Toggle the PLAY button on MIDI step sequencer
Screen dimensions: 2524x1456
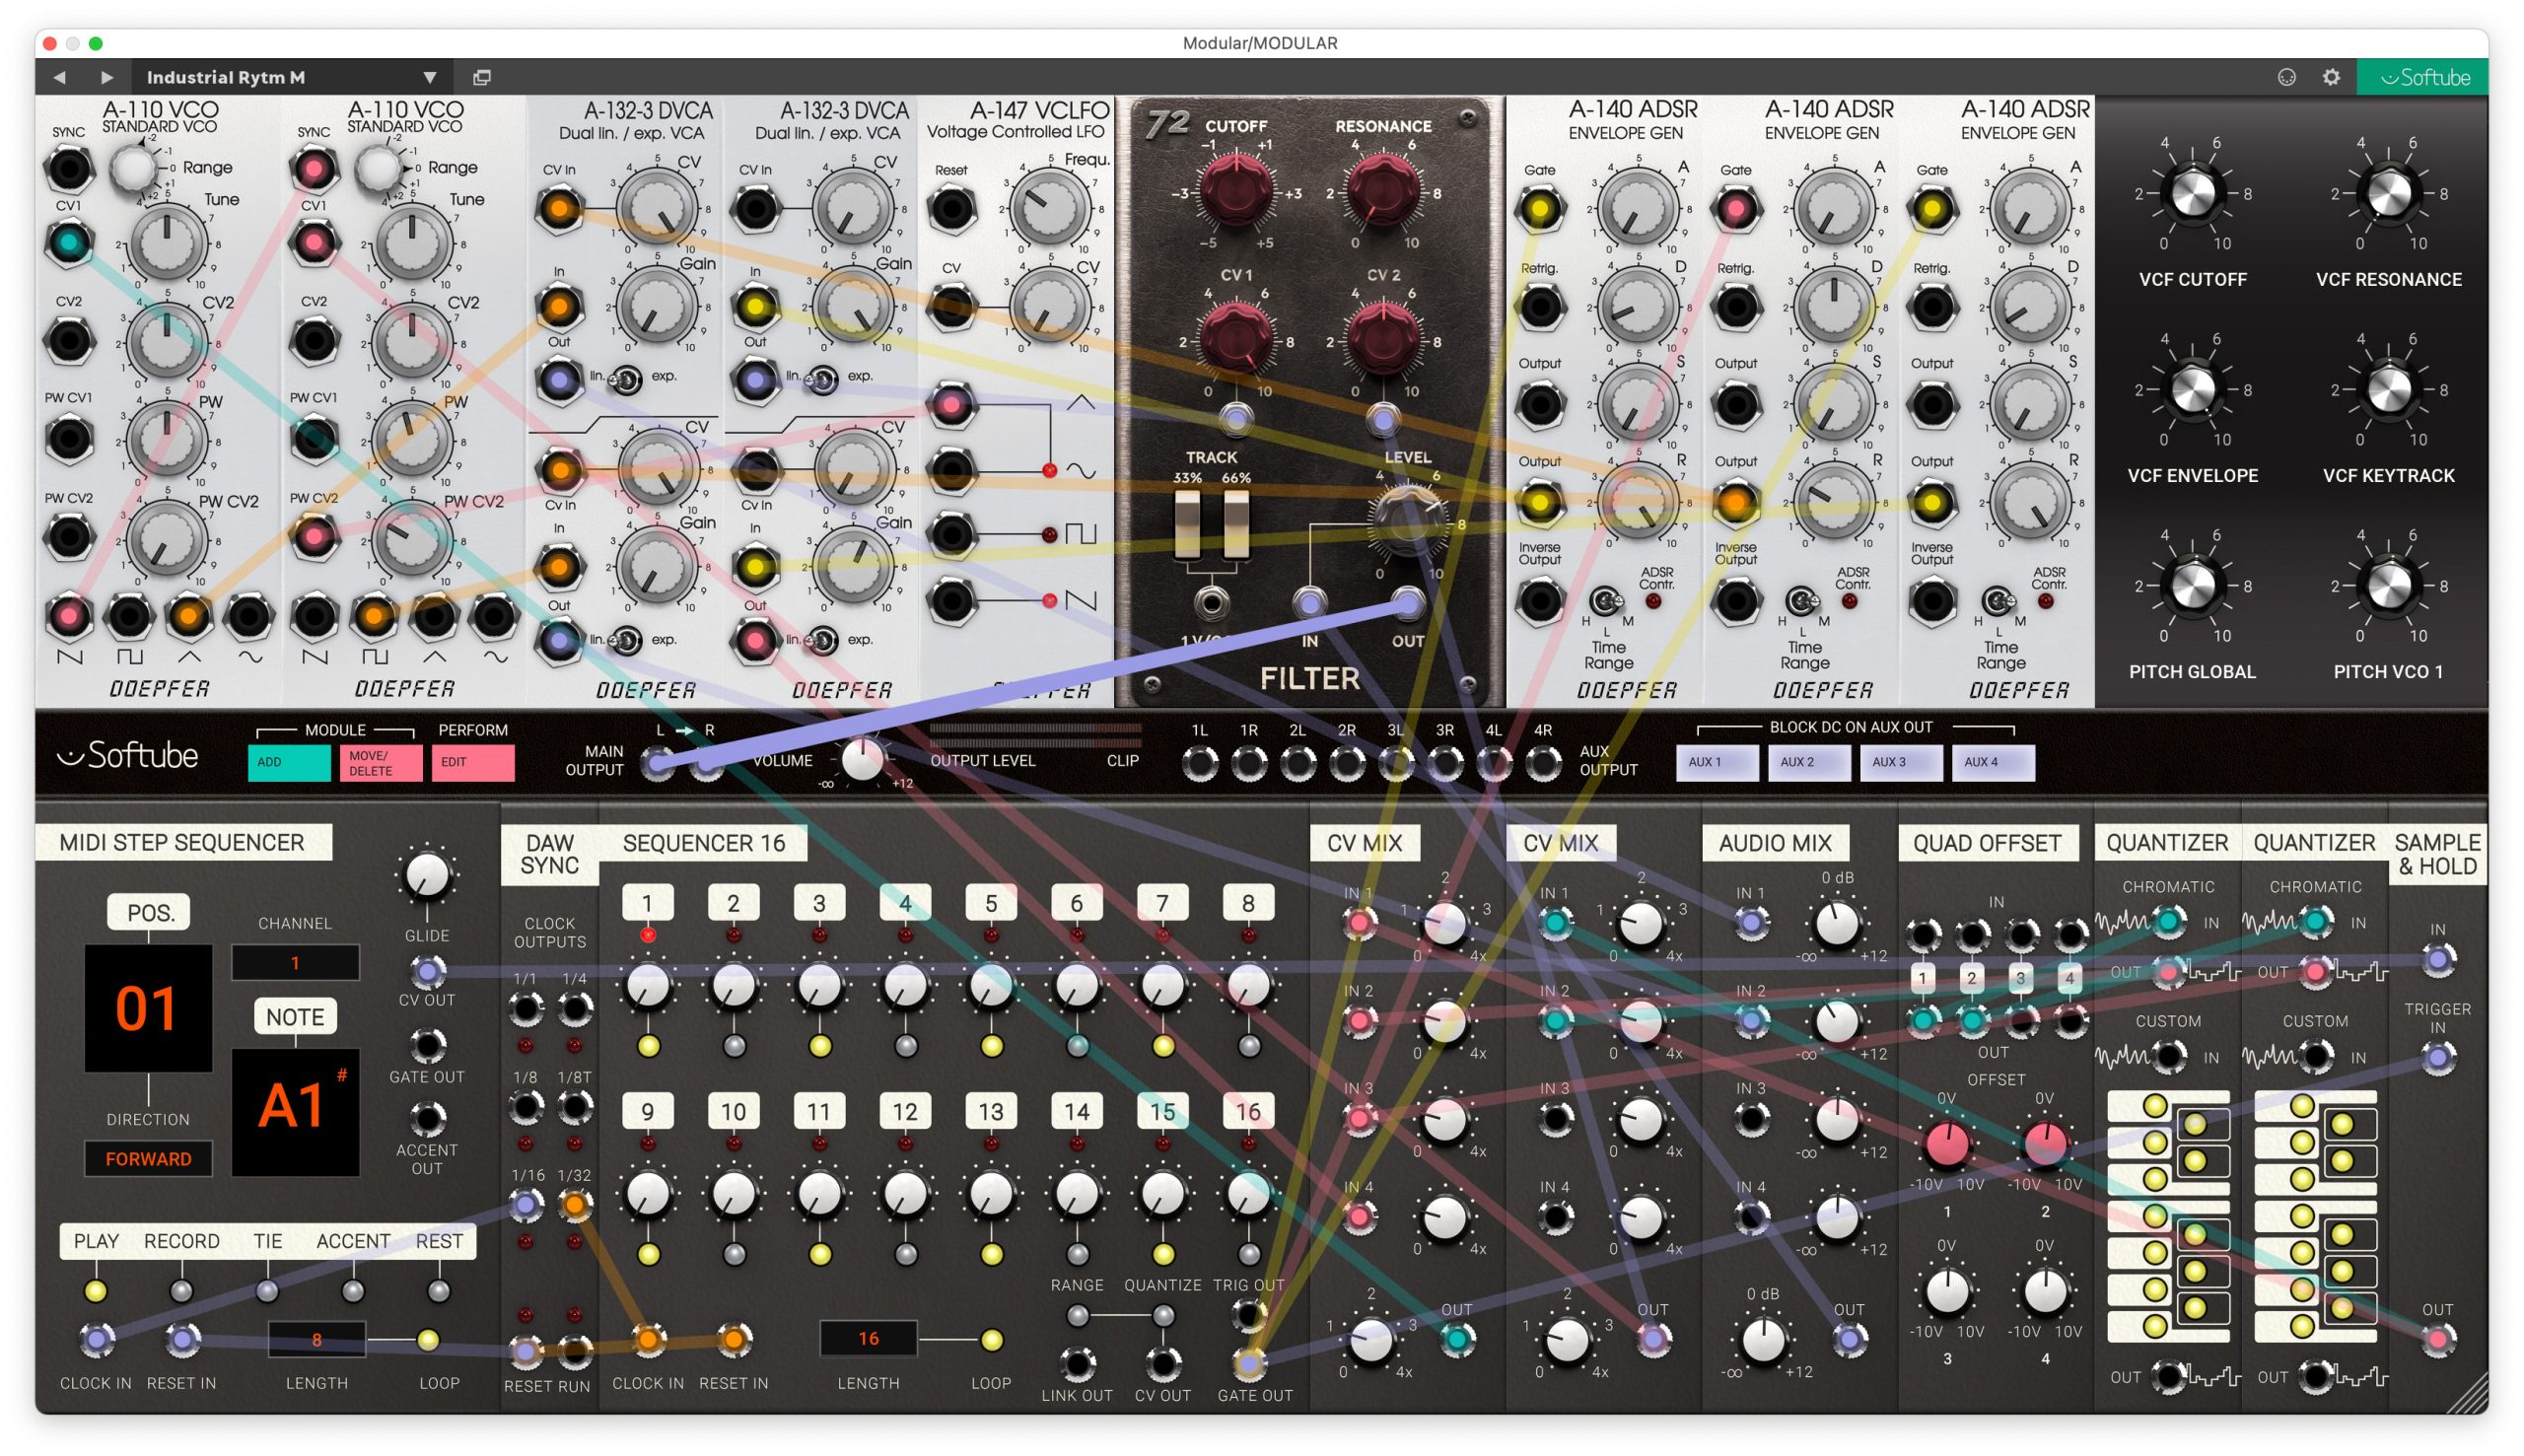(x=95, y=1291)
